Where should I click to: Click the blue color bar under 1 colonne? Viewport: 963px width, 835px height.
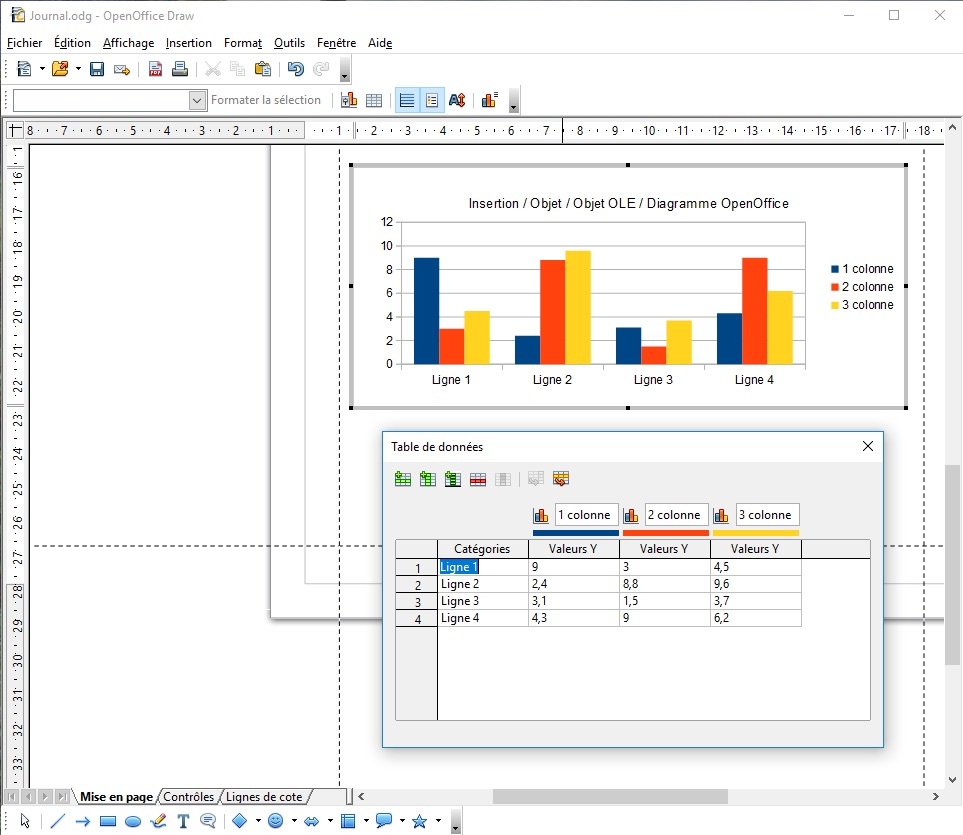[x=575, y=533]
